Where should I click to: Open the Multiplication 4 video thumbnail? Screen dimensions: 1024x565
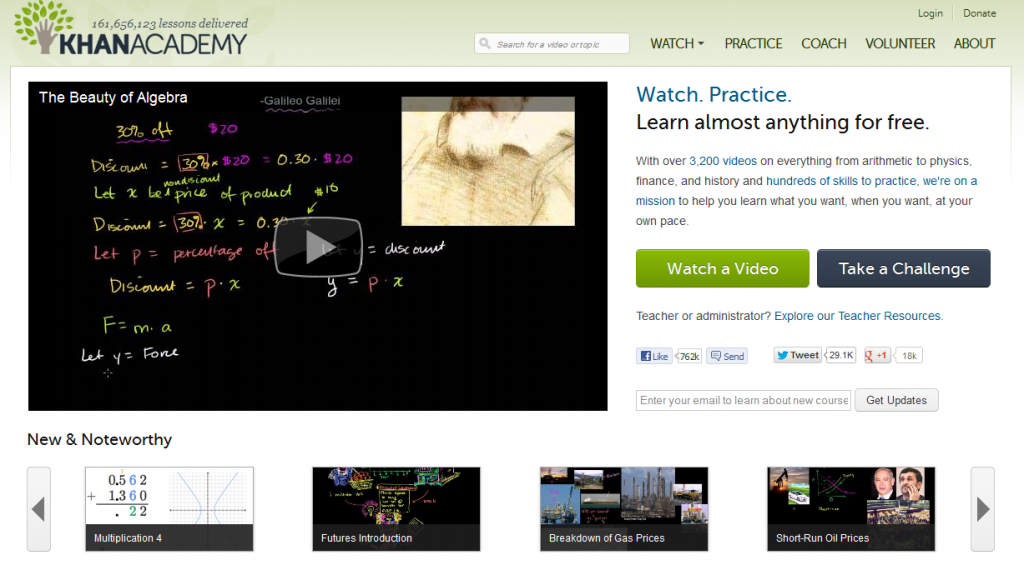coord(169,509)
